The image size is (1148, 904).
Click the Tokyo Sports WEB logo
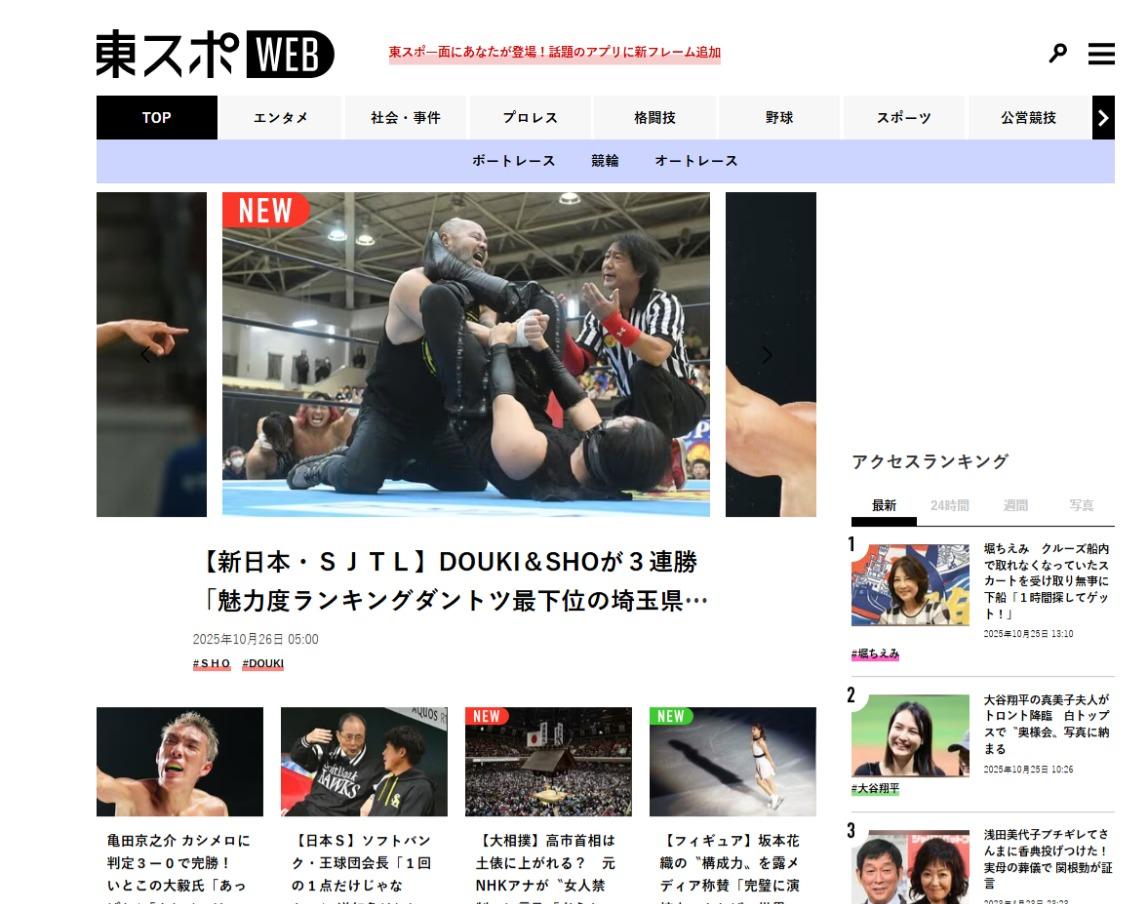[215, 54]
